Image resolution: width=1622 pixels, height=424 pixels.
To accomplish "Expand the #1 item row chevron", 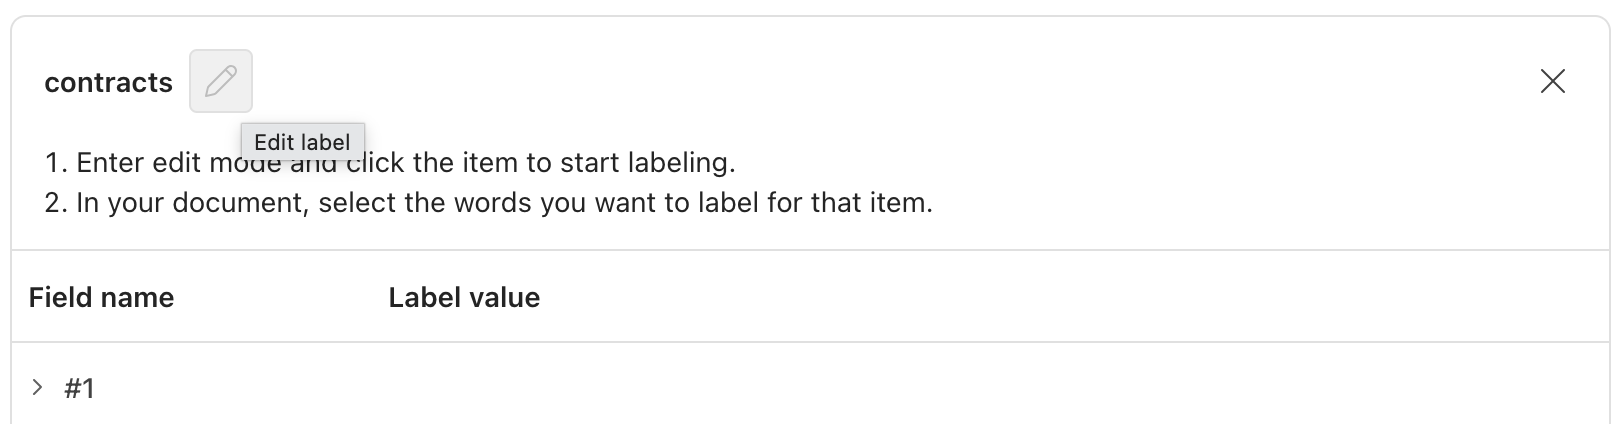I will point(37,387).
